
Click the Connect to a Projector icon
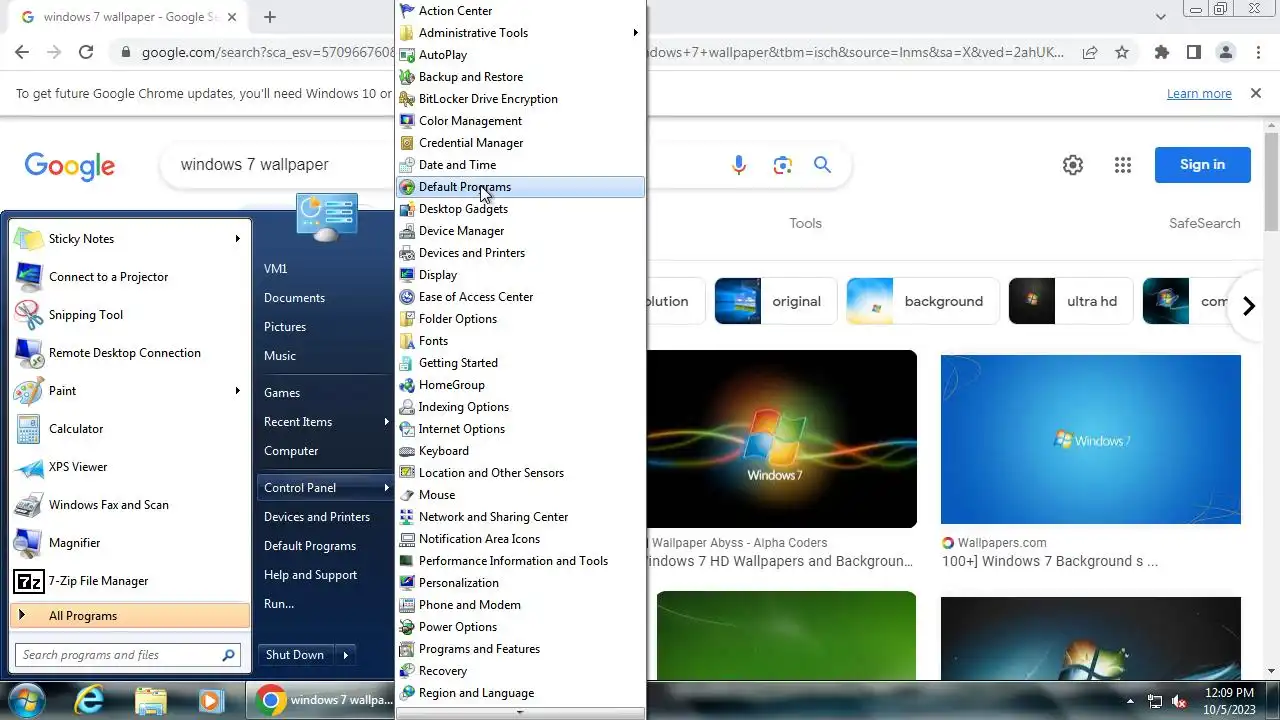29,277
